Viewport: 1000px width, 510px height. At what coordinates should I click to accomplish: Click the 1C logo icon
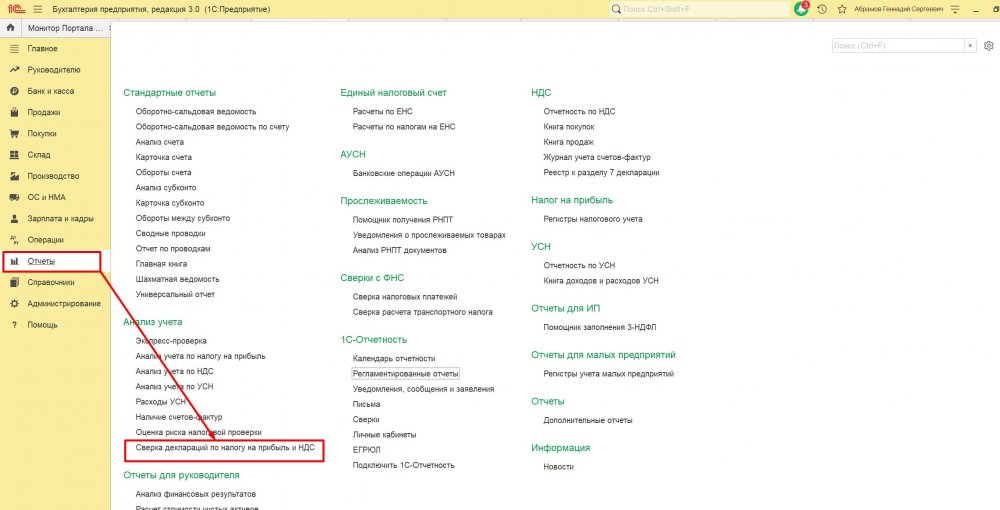15,10
